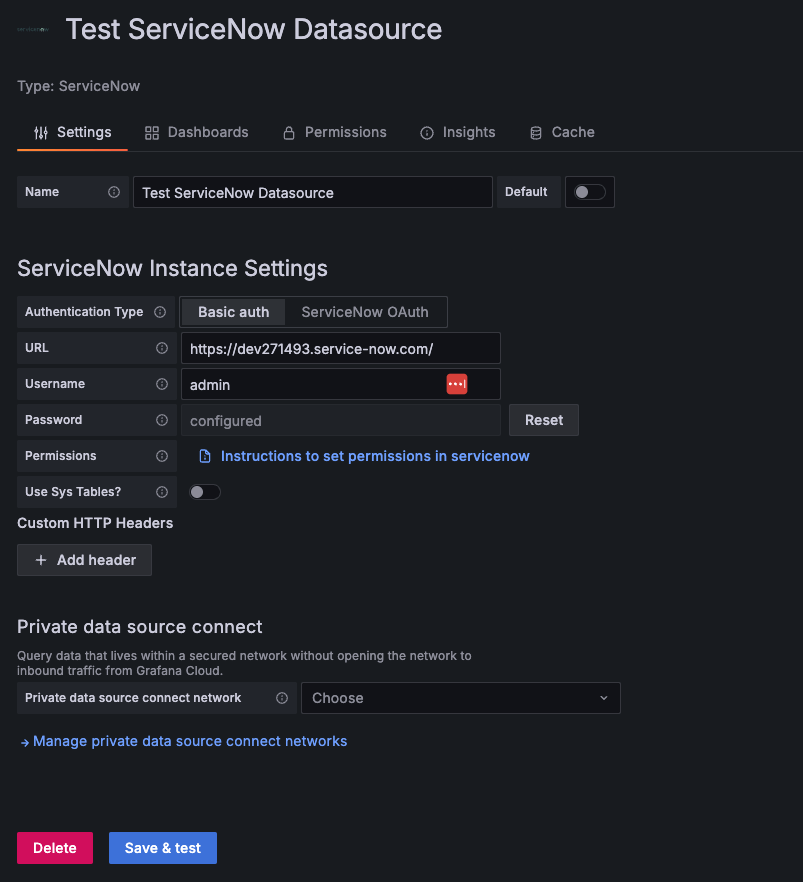Switch to the Cache tab
803x882 pixels.
coord(562,132)
